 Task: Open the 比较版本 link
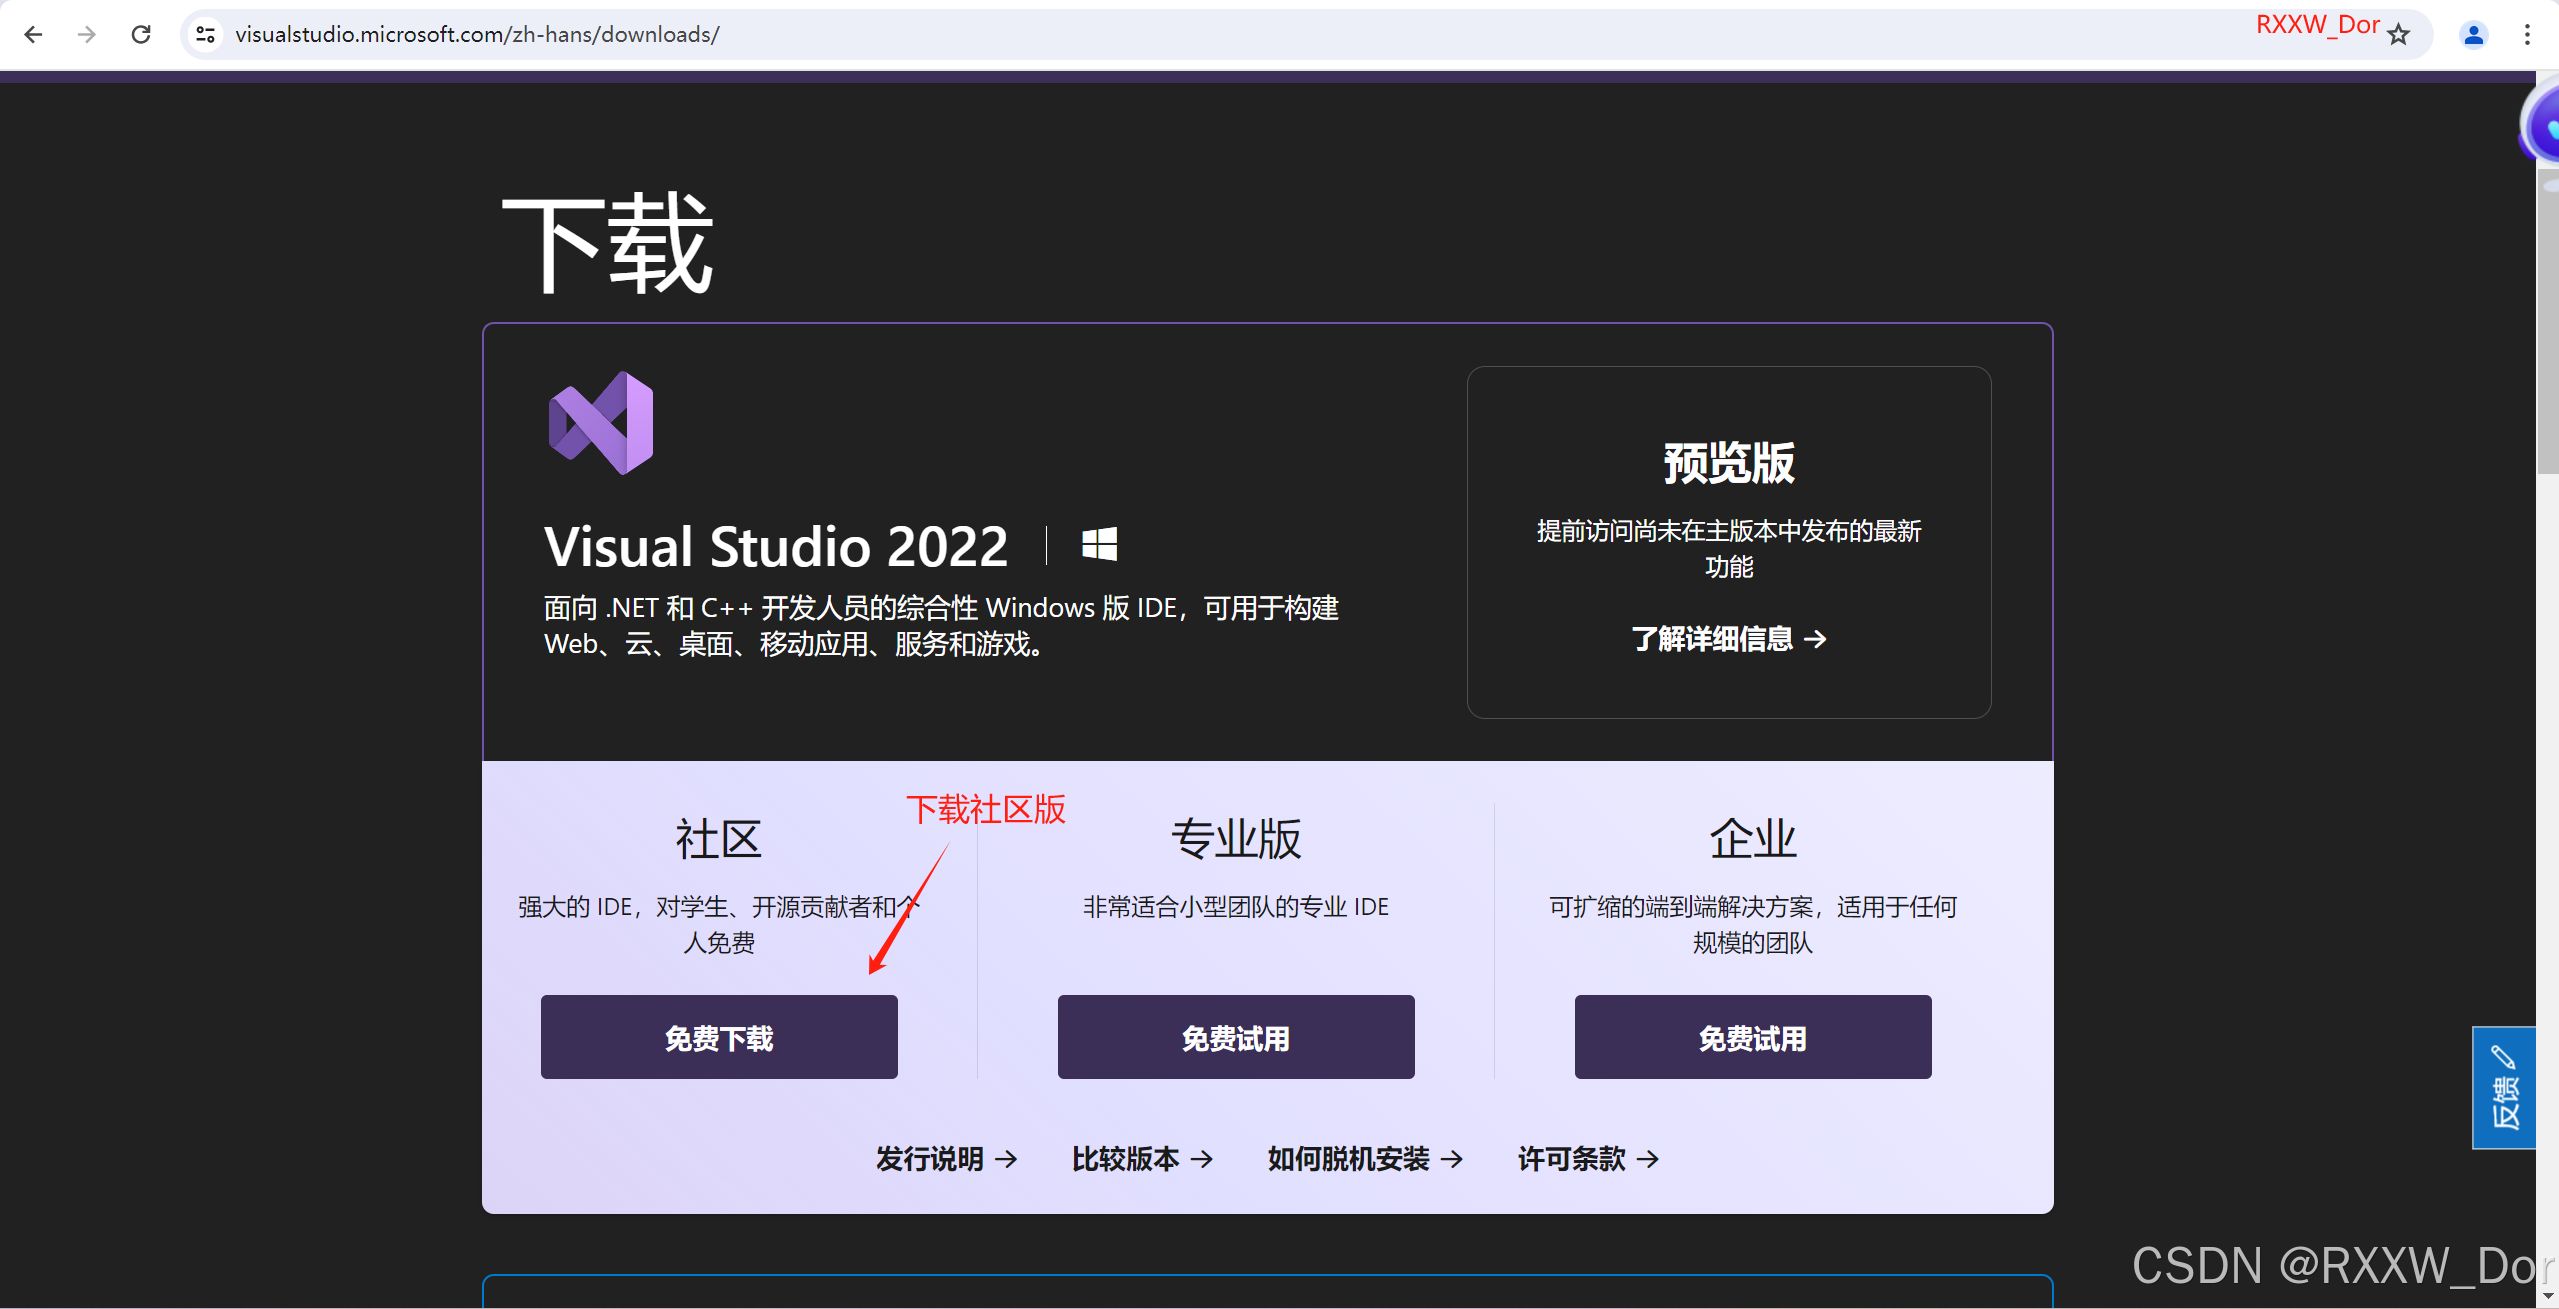coord(1142,1158)
